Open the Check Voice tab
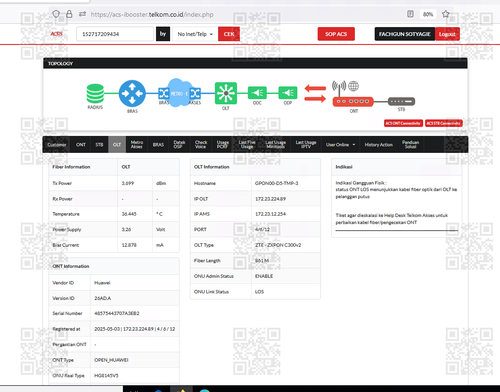Viewport: 500px width, 392px height. [x=201, y=144]
